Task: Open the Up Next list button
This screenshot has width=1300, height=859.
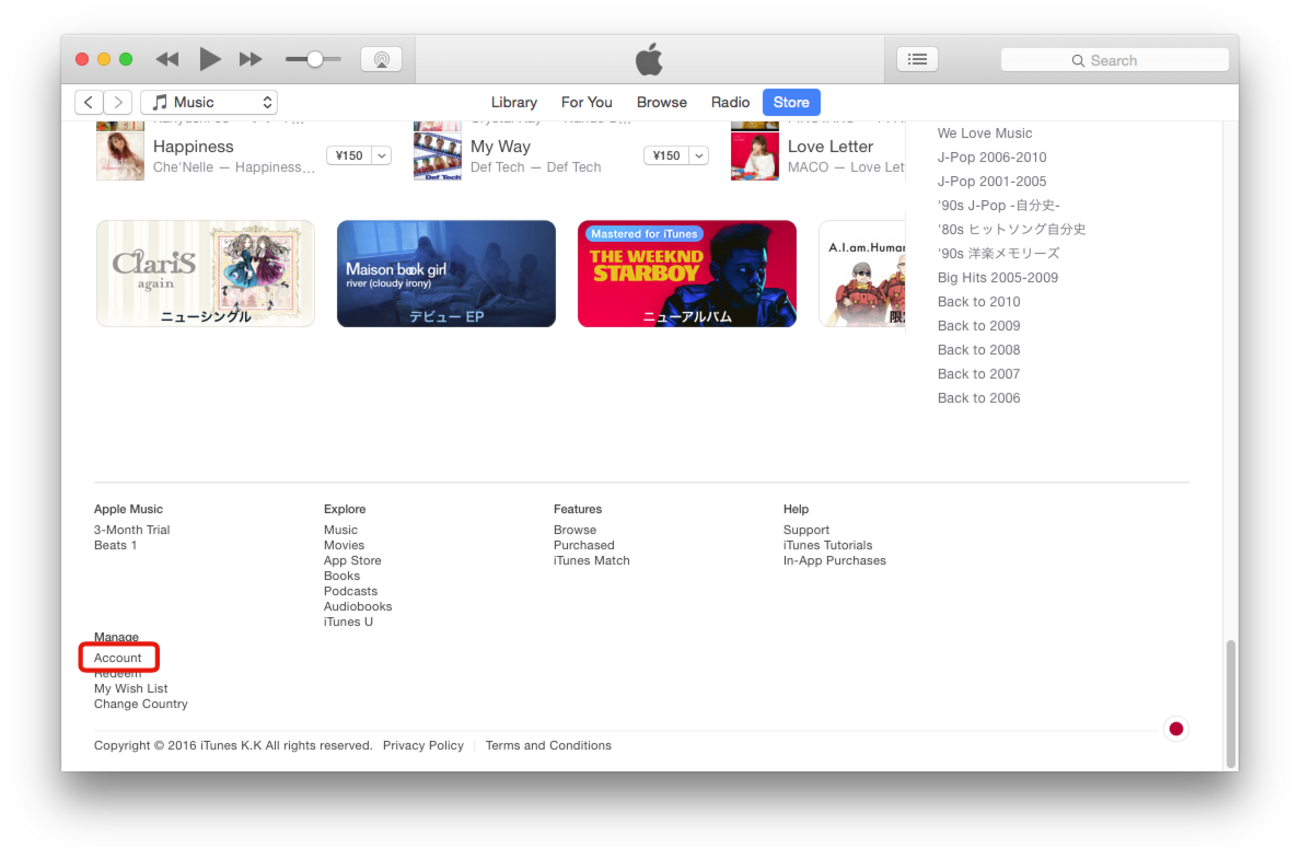Action: [917, 60]
